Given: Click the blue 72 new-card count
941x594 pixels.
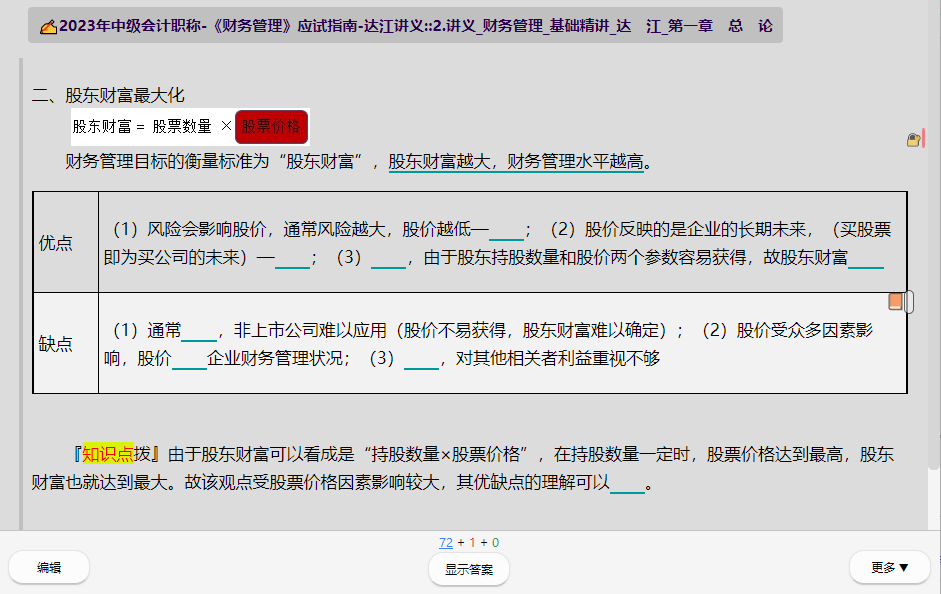Looking at the screenshot, I should coord(446,542).
